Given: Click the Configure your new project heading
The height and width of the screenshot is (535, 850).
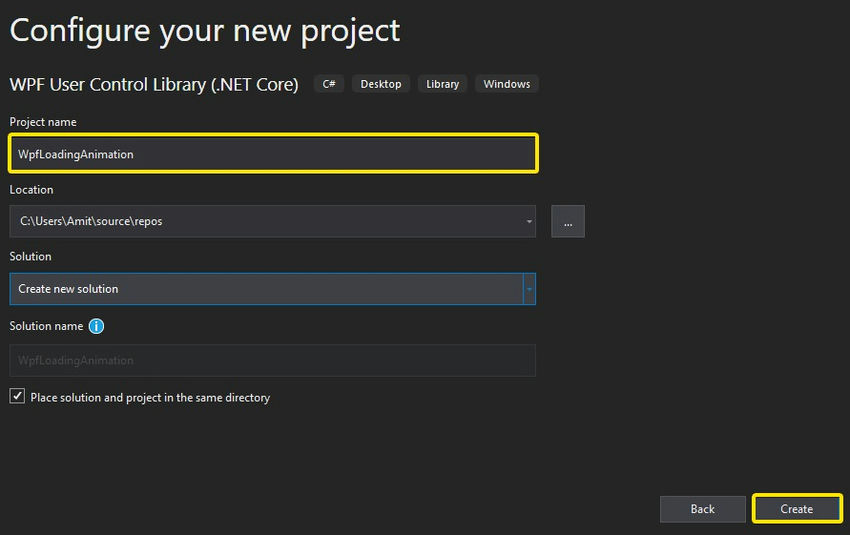Looking at the screenshot, I should point(205,30).
